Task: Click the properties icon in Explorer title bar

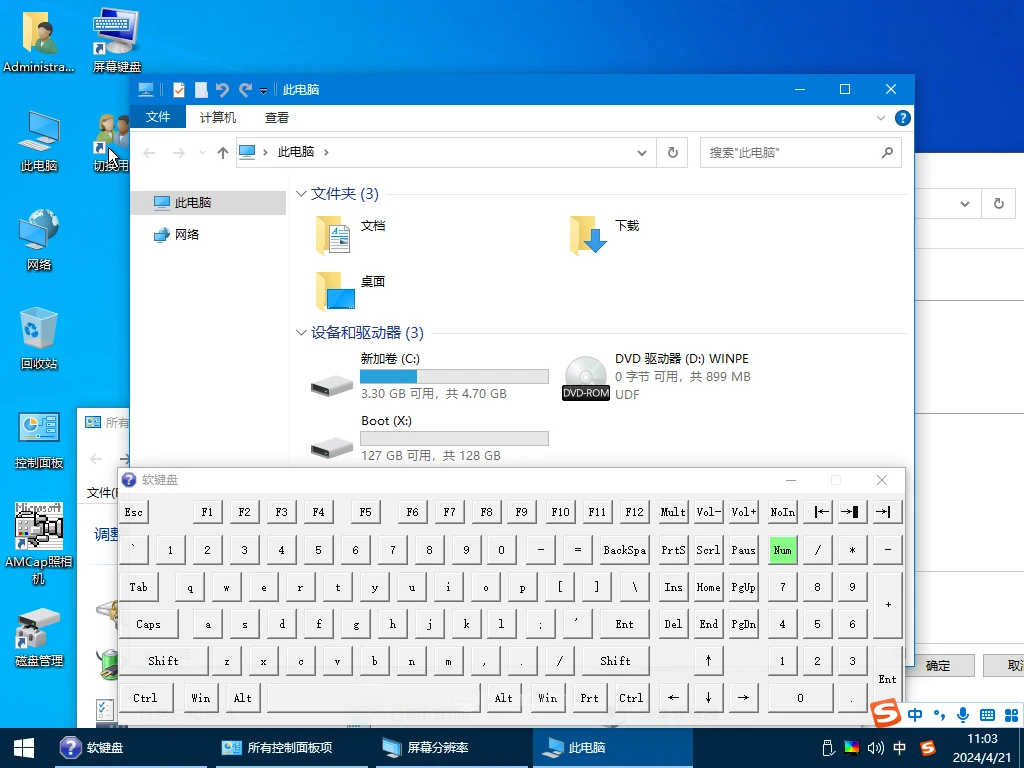Action: (179, 90)
